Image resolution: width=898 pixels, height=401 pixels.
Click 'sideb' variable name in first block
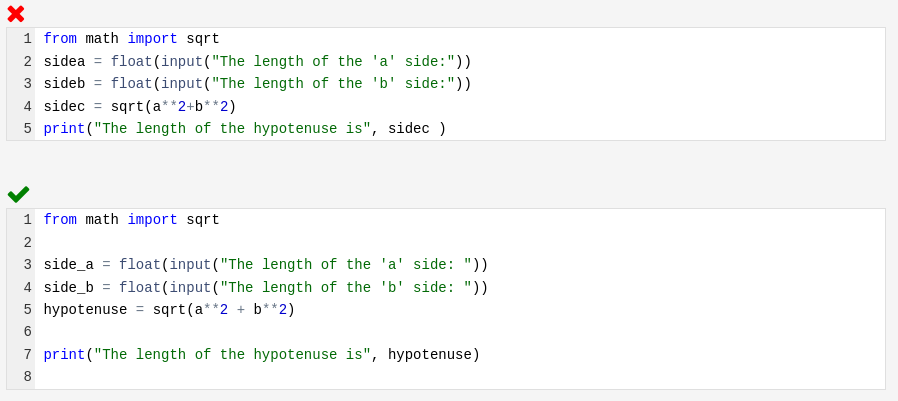click(64, 84)
